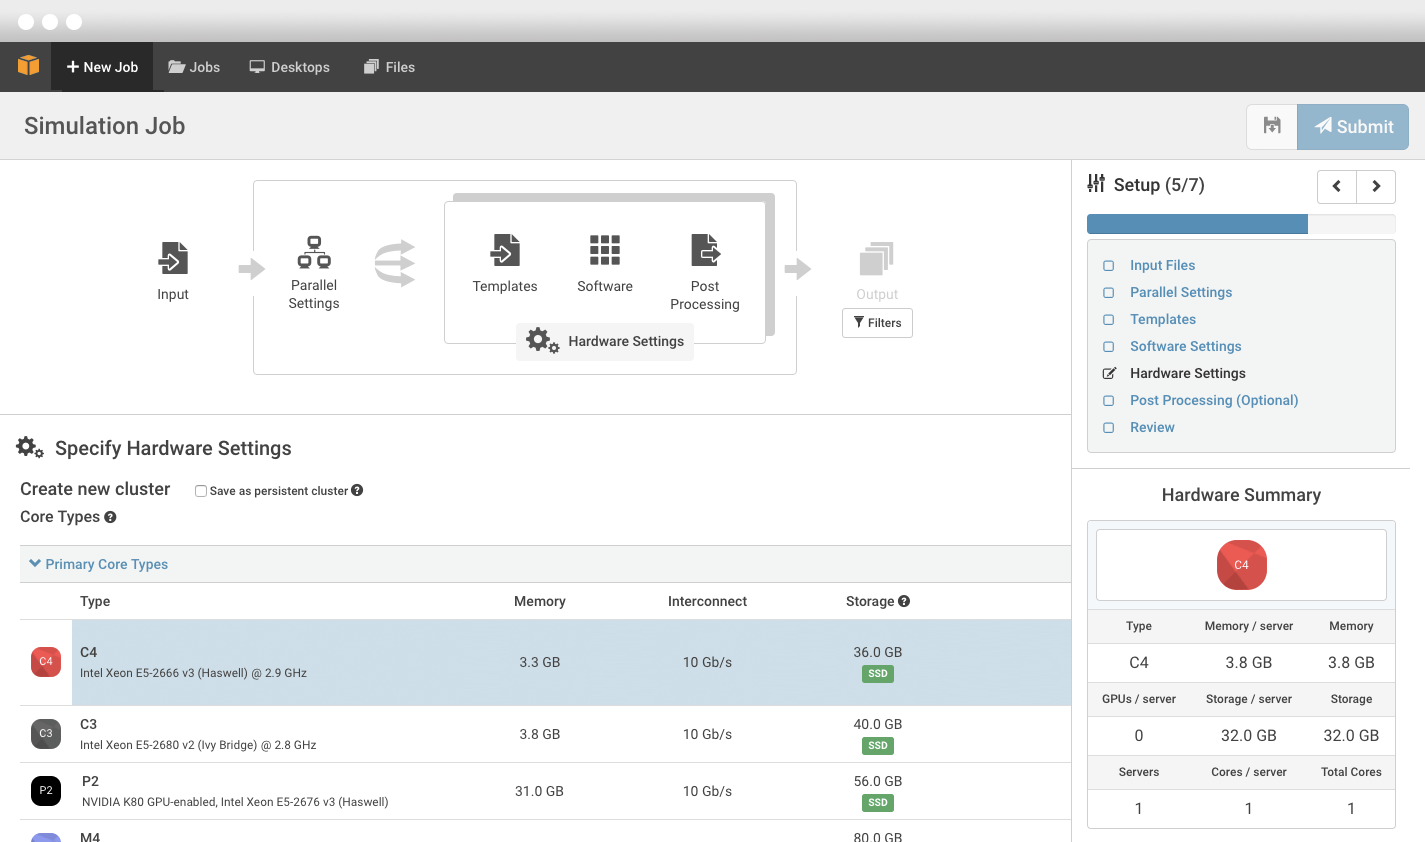This screenshot has width=1425, height=842.
Task: Select the red C4 core type badge
Action: pyautogui.click(x=46, y=662)
